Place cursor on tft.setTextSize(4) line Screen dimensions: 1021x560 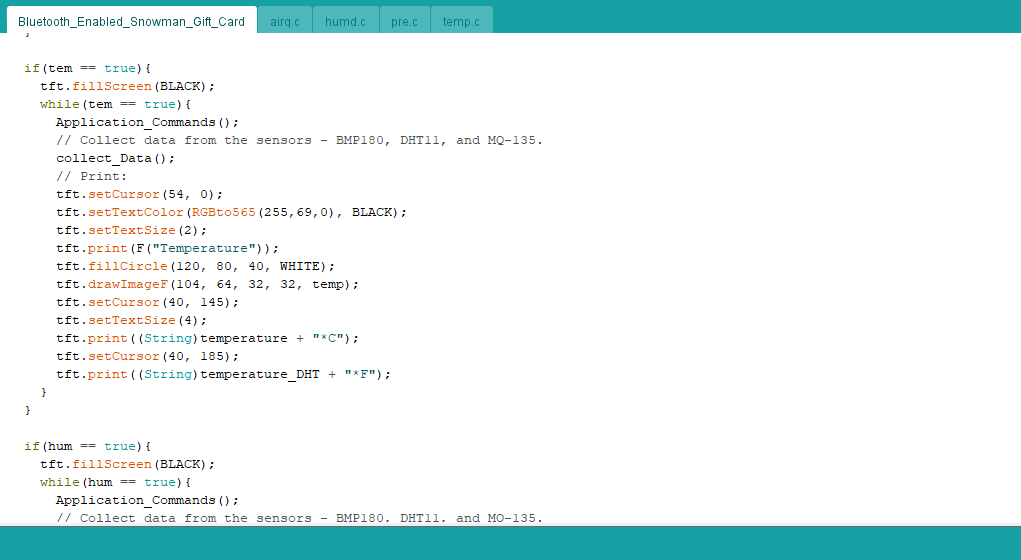(131, 320)
